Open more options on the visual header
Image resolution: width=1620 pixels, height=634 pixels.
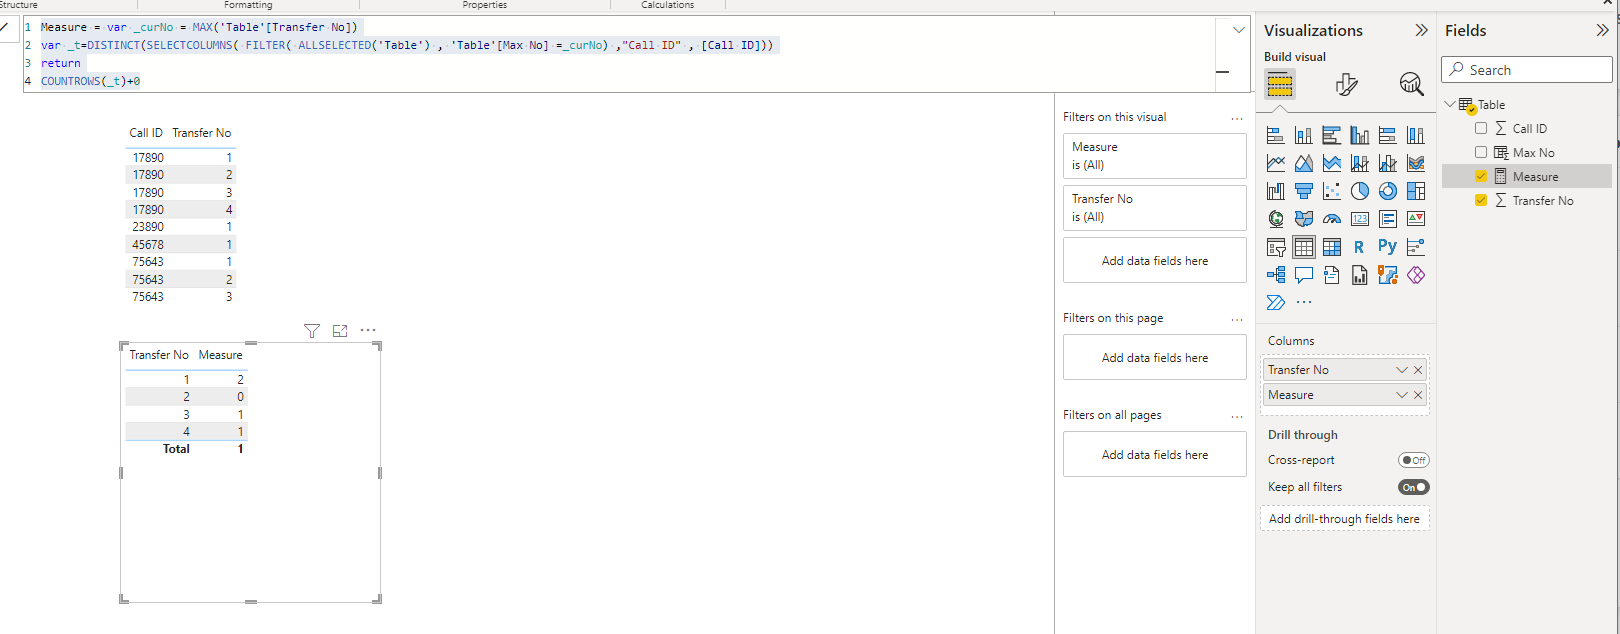click(368, 331)
